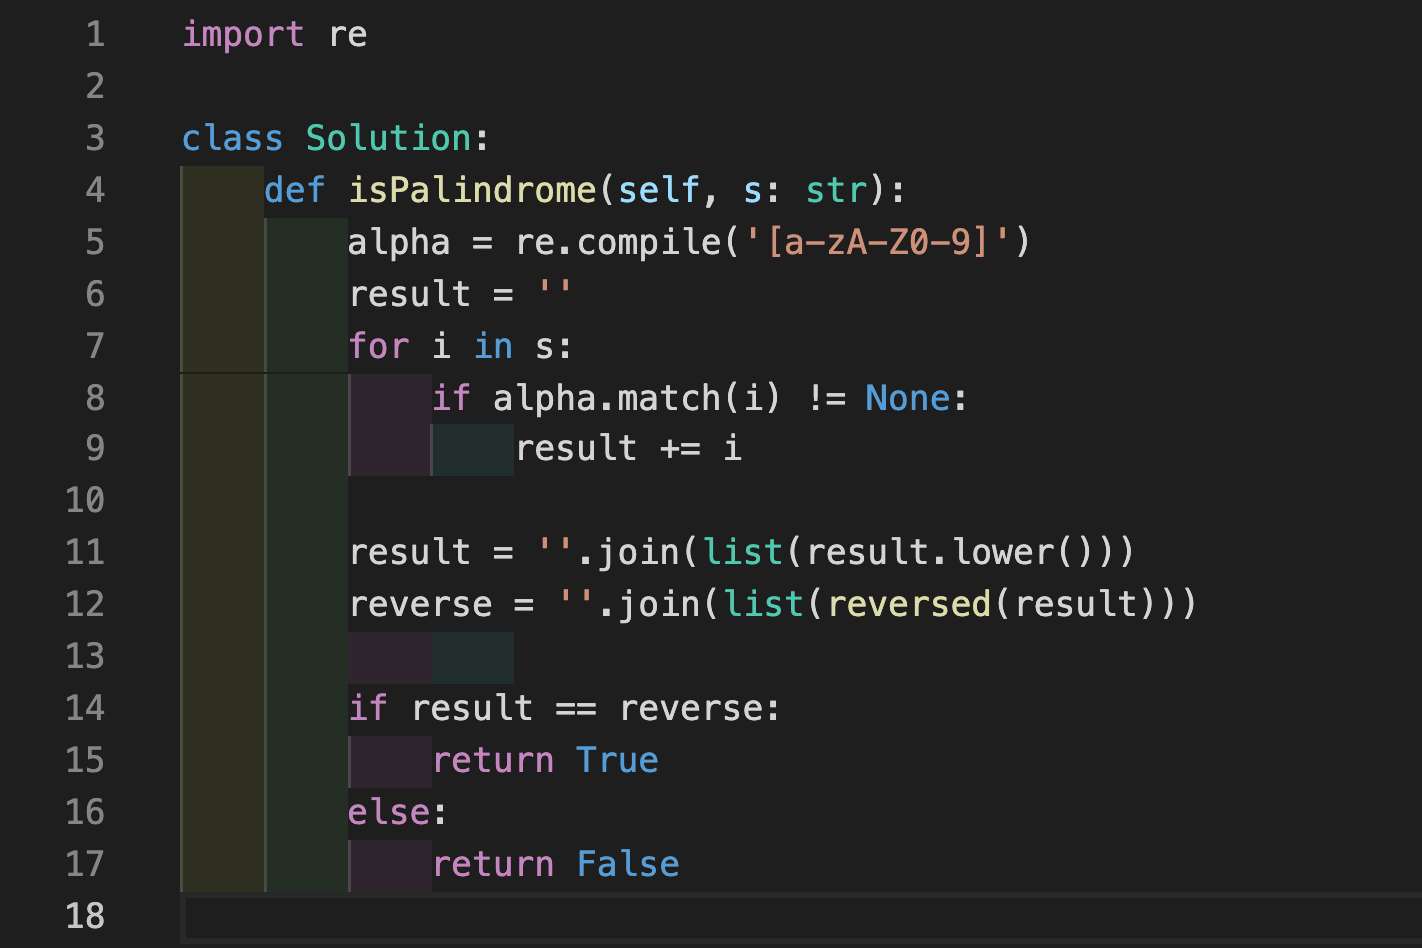This screenshot has width=1422, height=948.
Task: Click line number 5 in the gutter
Action: coord(95,242)
